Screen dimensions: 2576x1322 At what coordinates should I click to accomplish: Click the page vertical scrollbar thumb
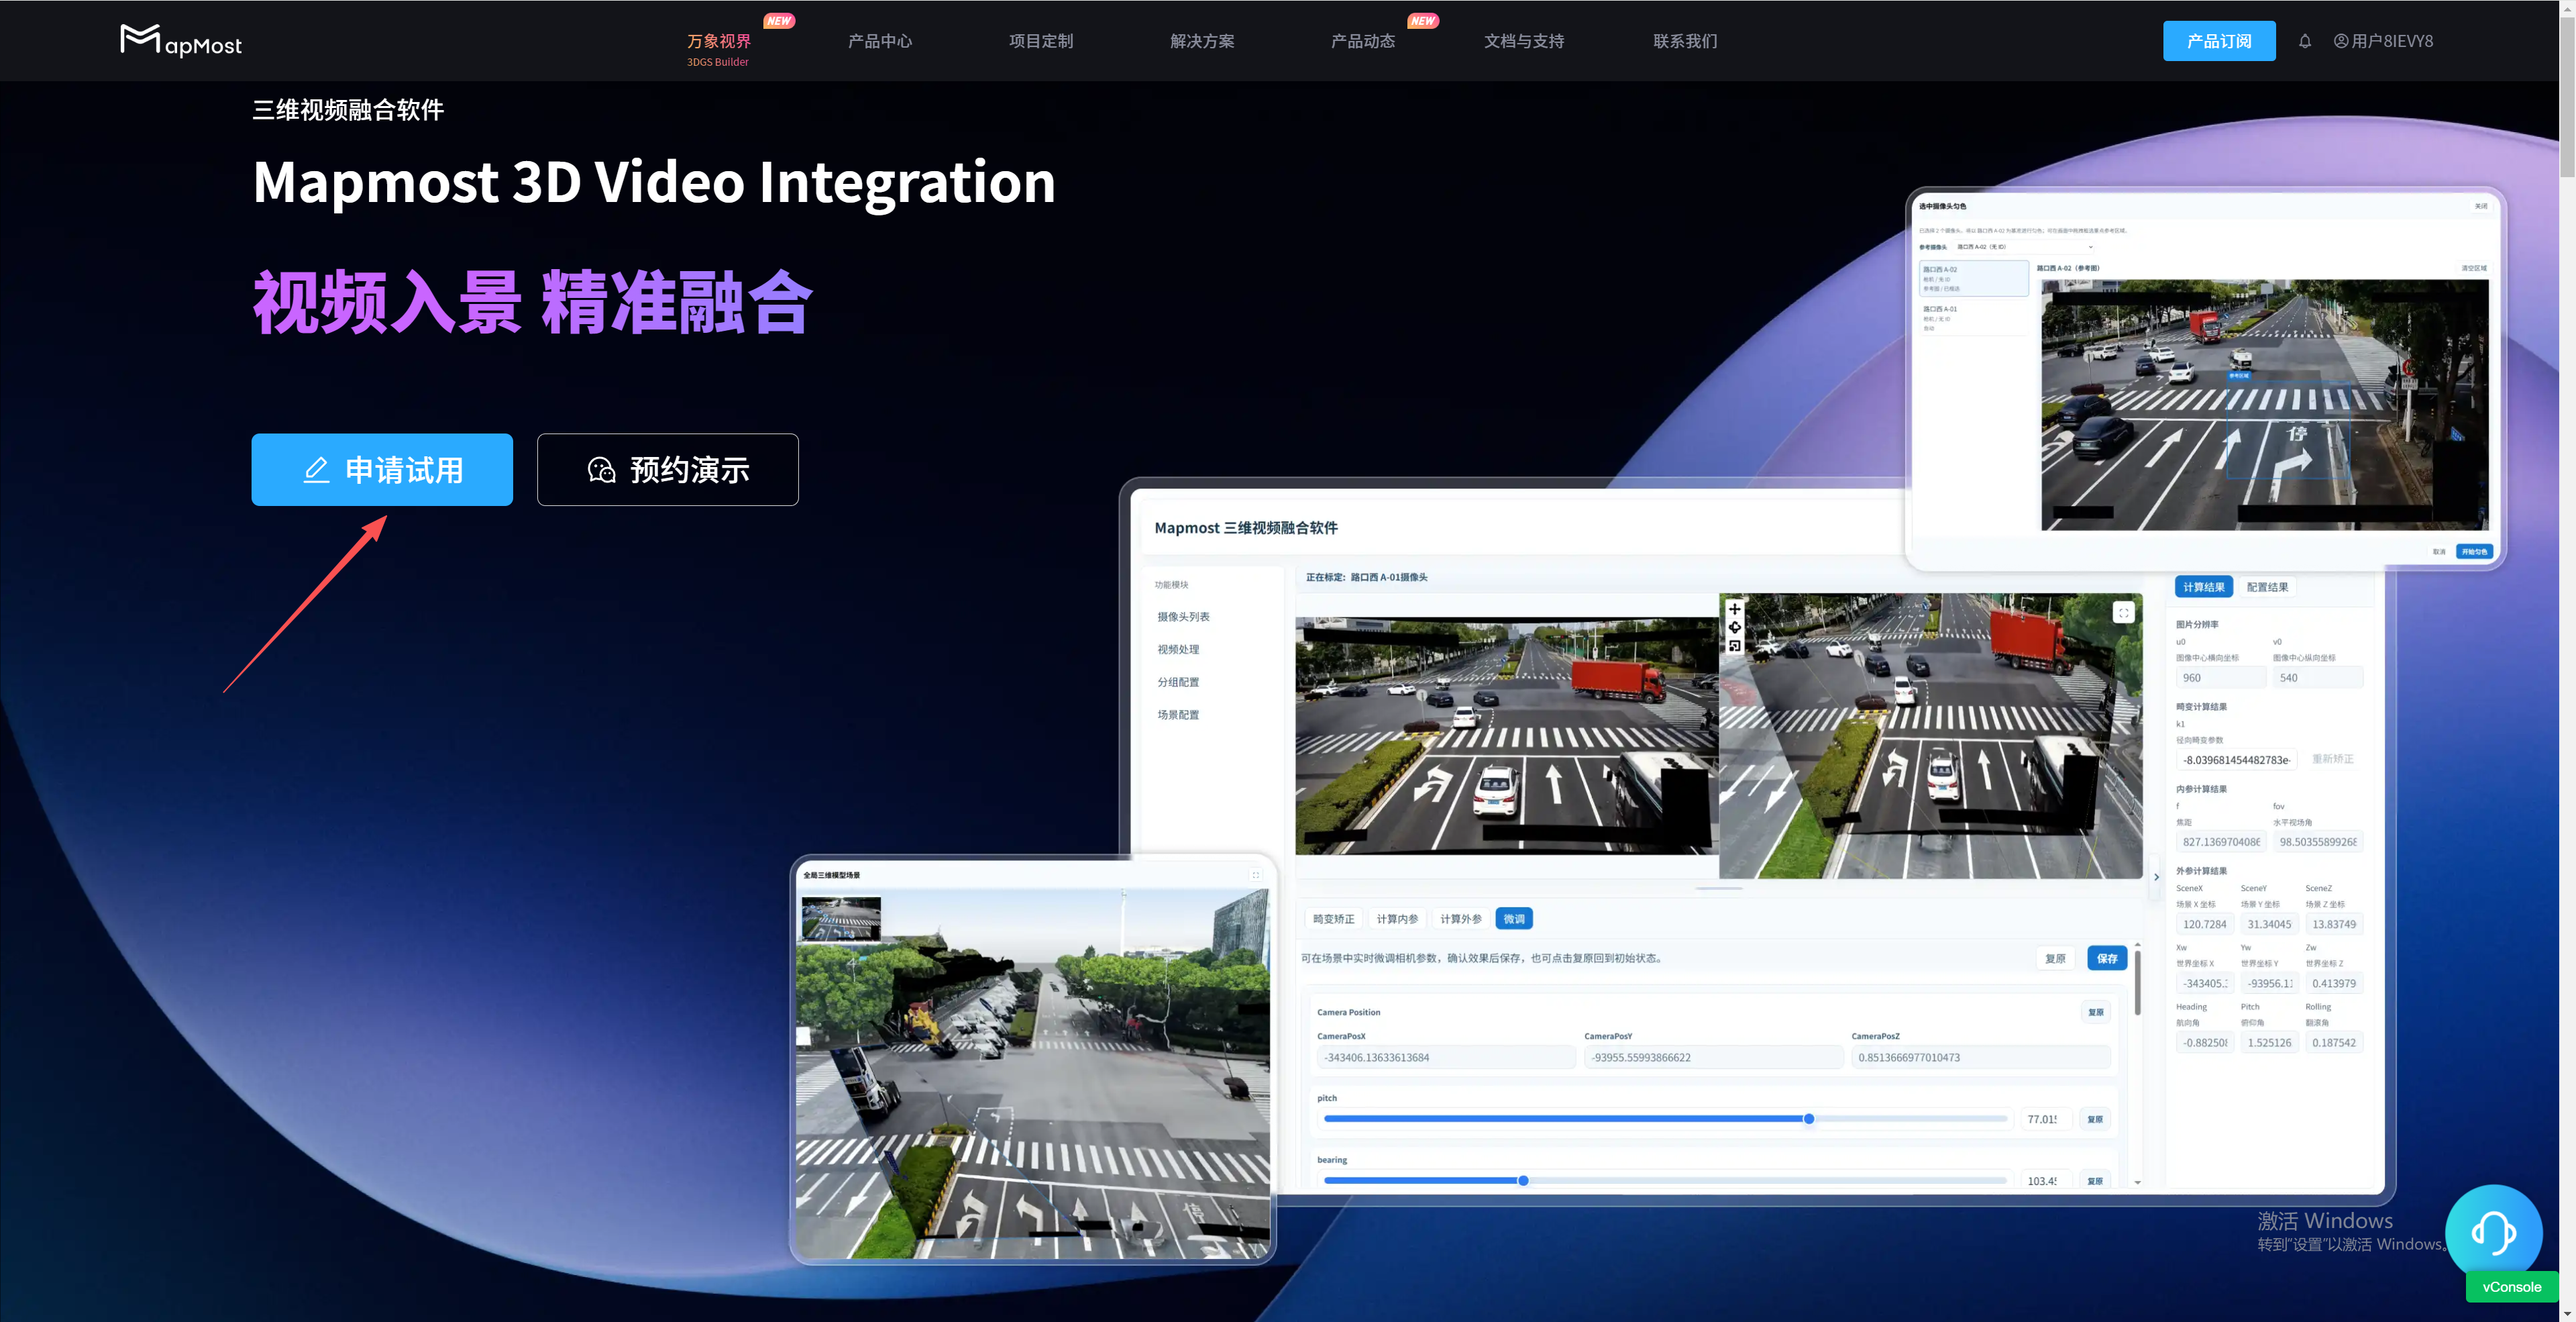tap(2567, 98)
